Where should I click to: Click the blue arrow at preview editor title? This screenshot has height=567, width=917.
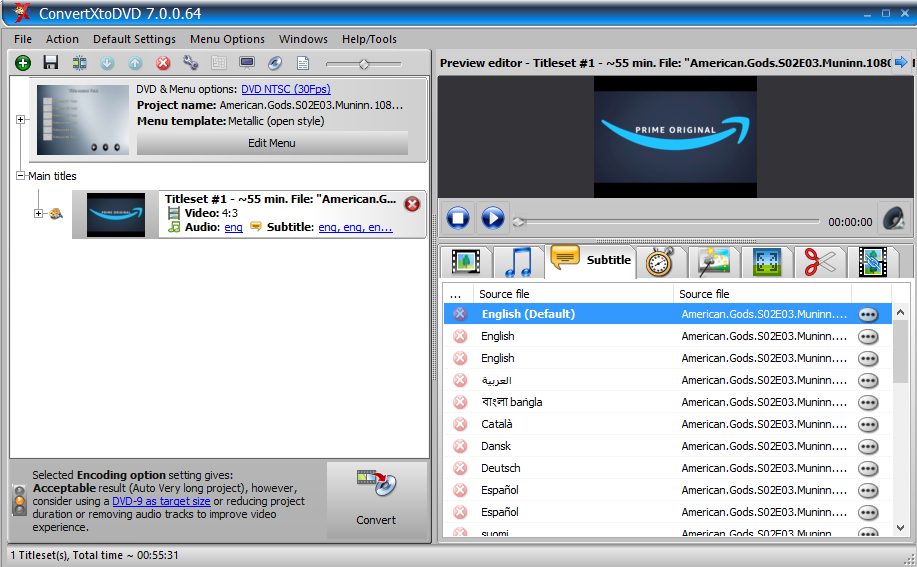(x=901, y=62)
